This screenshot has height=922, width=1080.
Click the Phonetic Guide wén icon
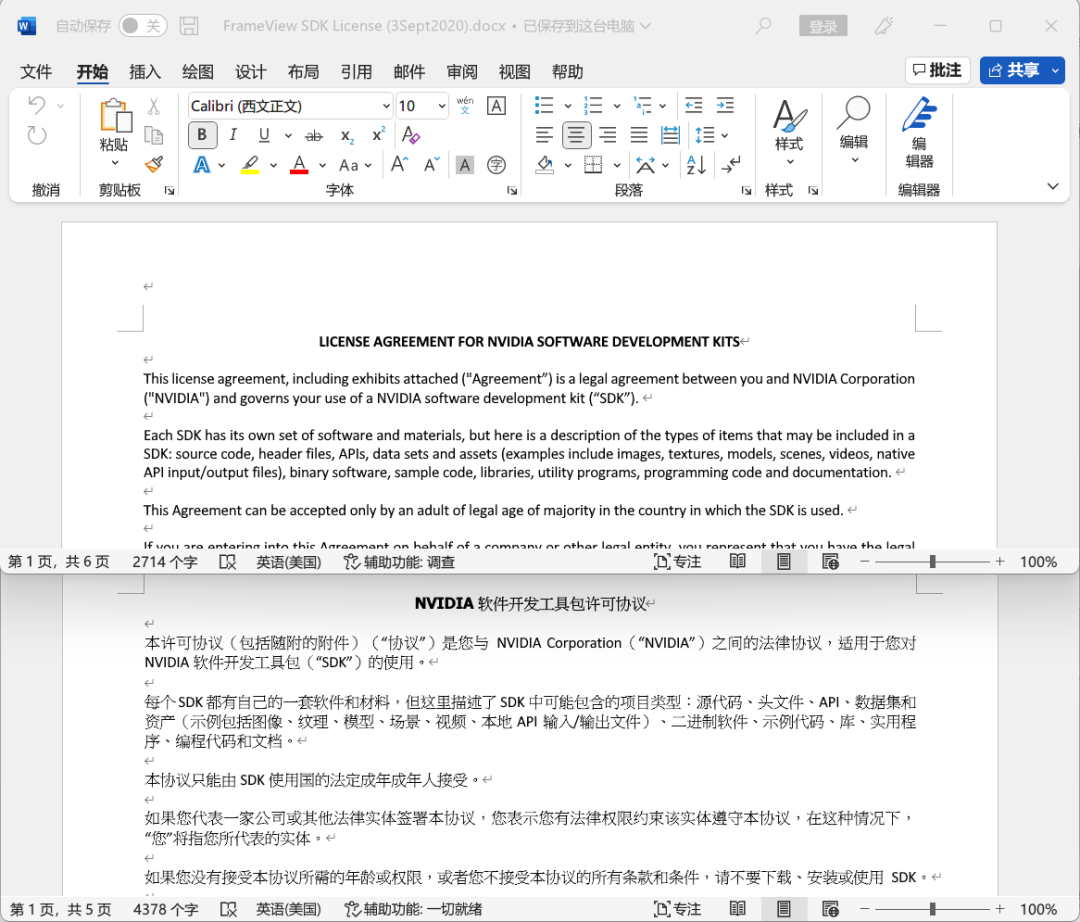[465, 105]
